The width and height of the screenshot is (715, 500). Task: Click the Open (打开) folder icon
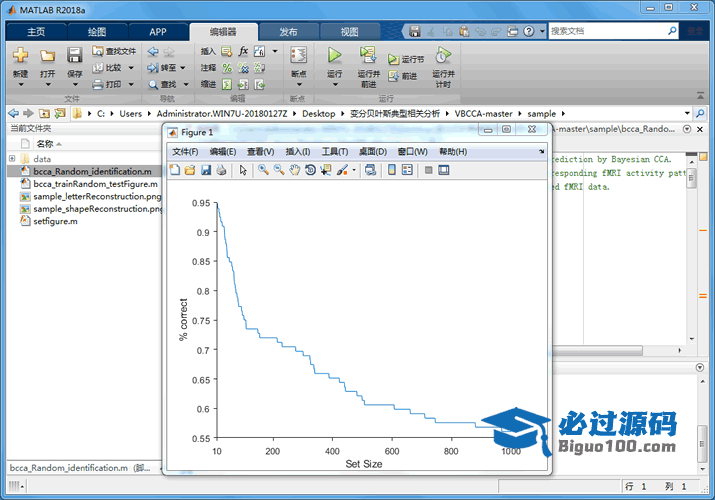point(47,56)
